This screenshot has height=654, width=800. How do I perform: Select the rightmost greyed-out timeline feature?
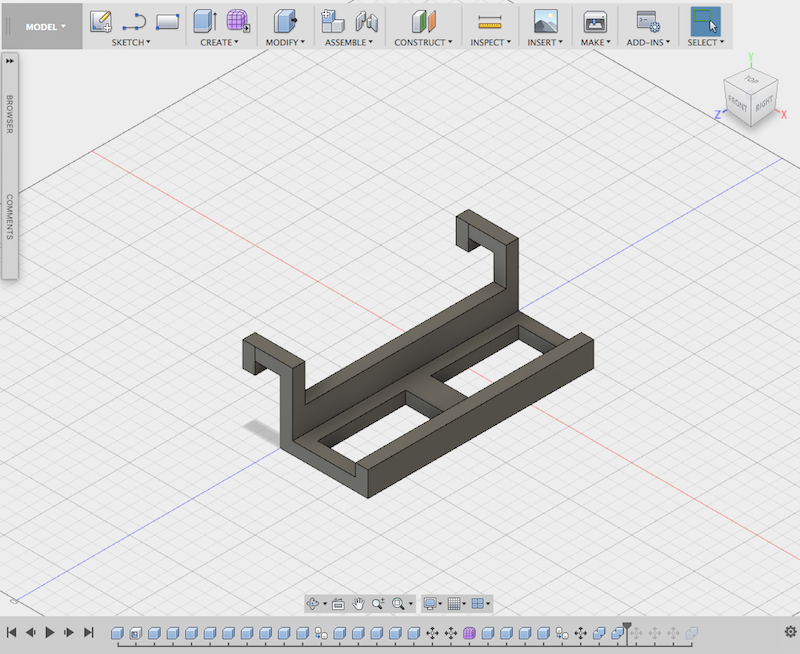(x=691, y=633)
